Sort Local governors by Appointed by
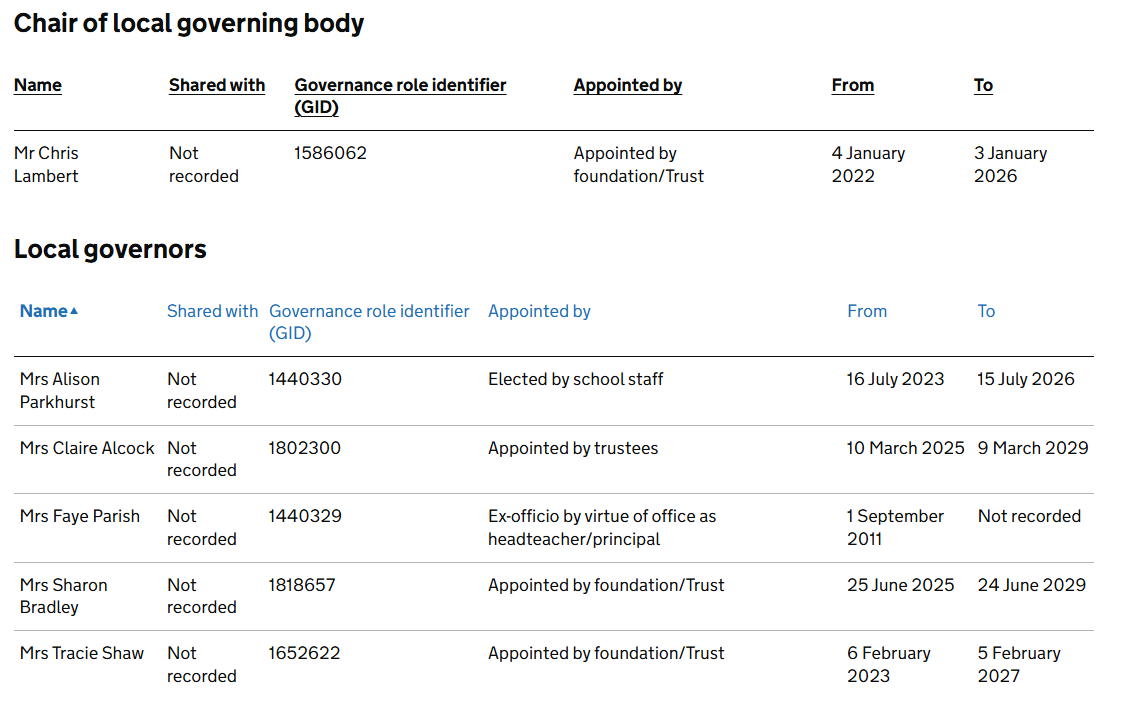This screenshot has width=1125, height=711. tap(539, 311)
